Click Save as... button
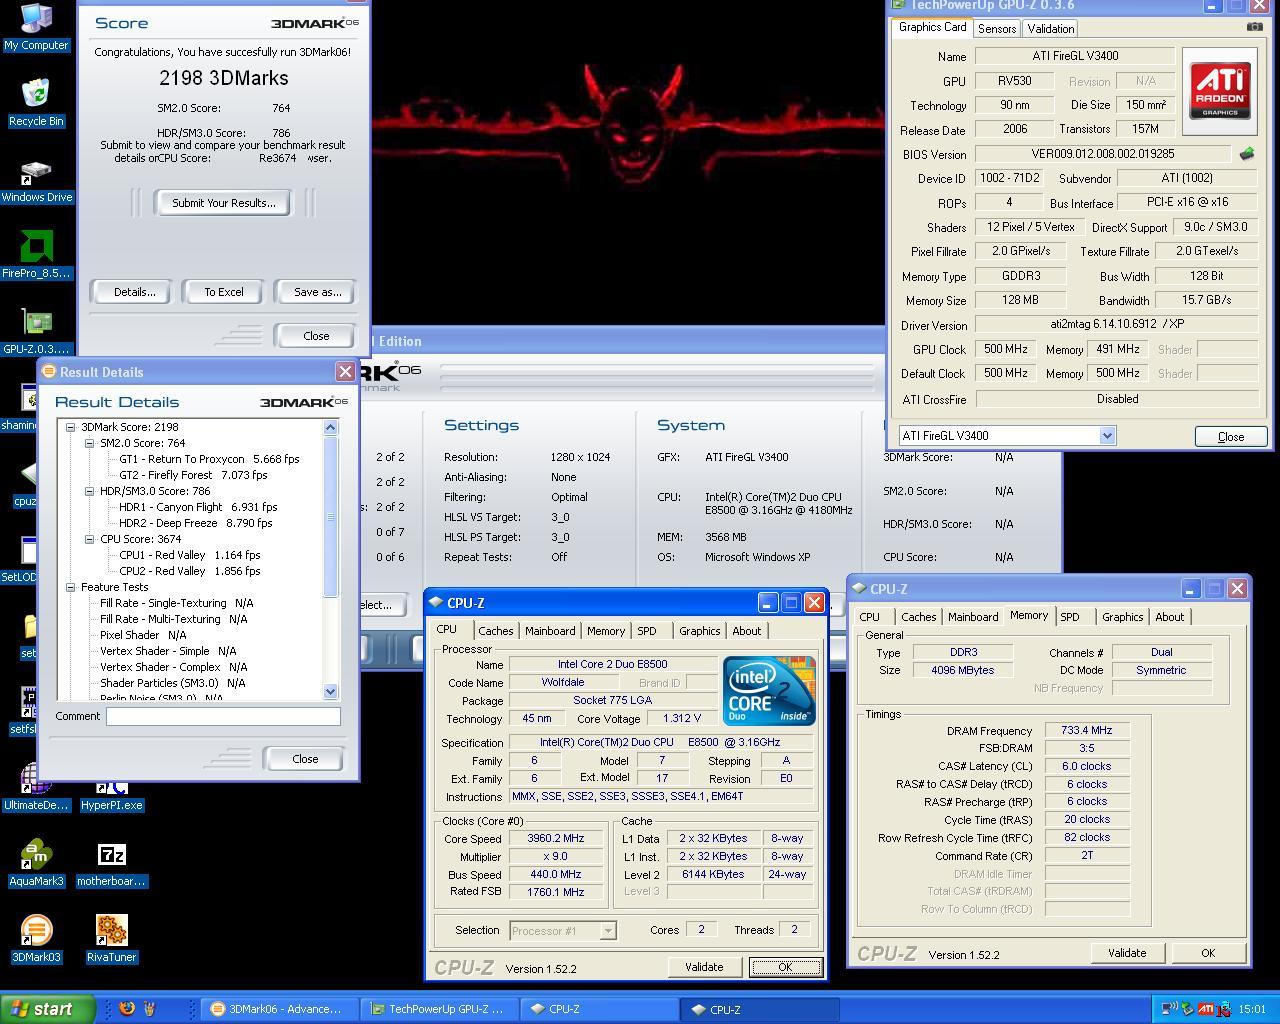 click(317, 292)
